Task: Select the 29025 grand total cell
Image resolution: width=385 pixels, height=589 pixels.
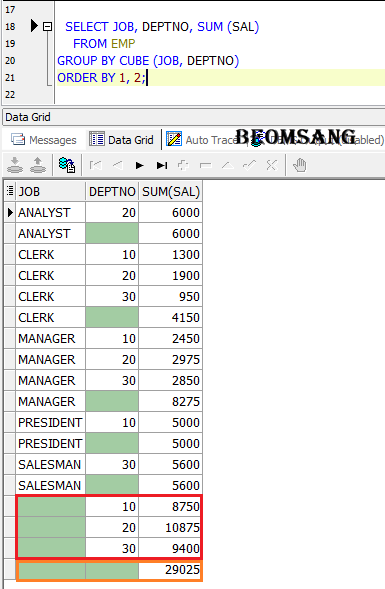Action: 171,570
